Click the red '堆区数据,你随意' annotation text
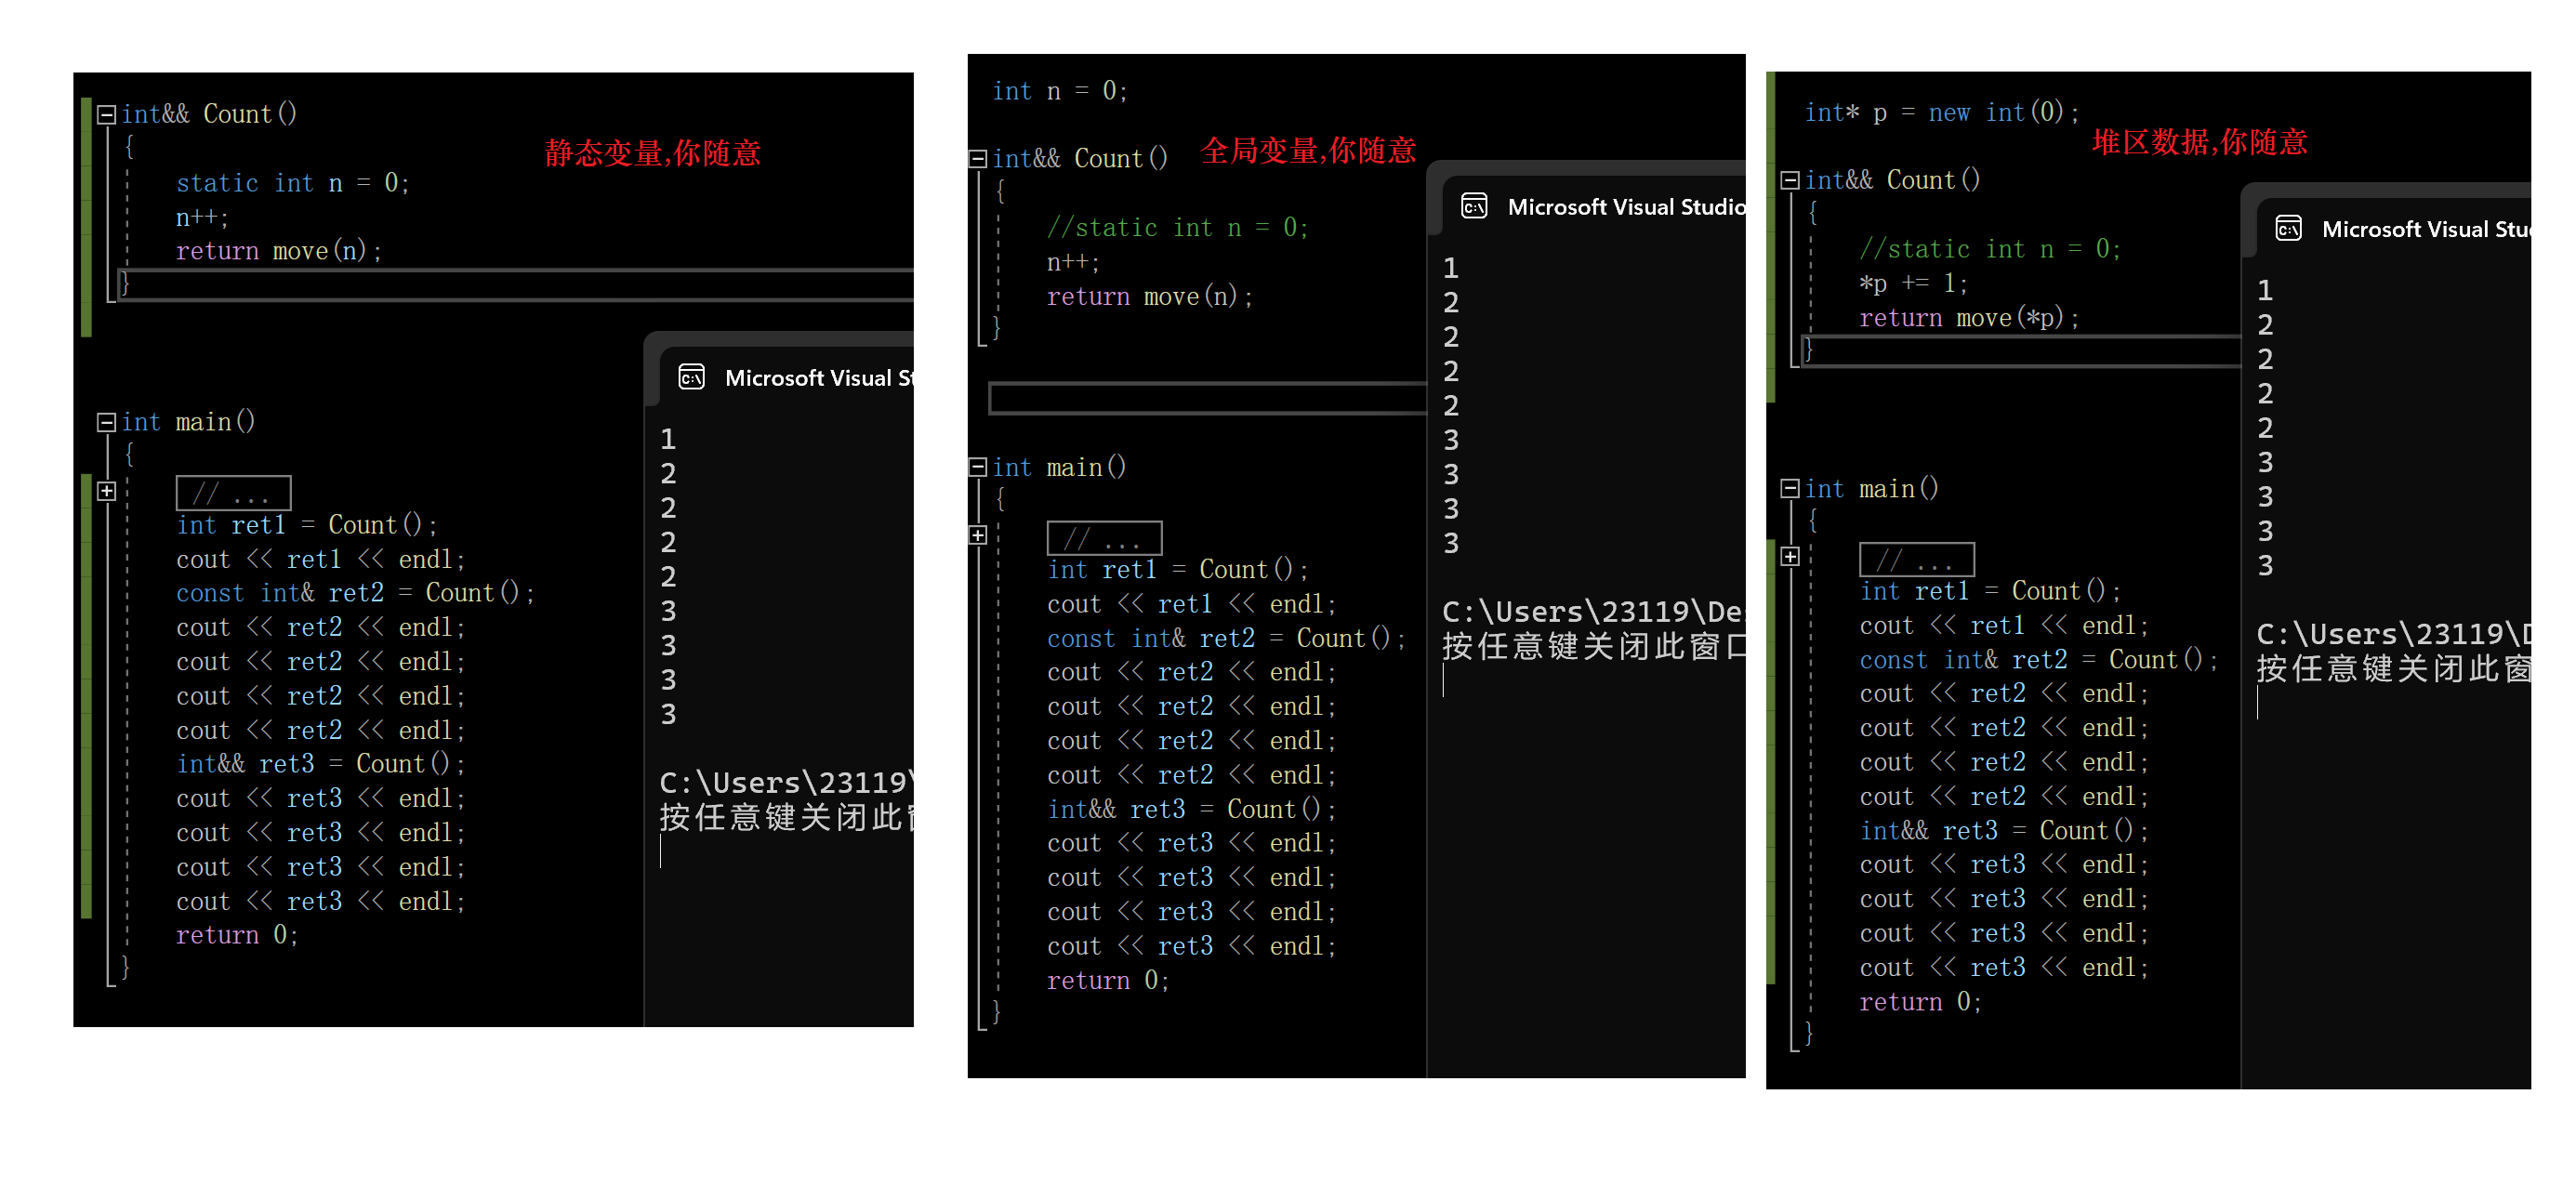Image resolution: width=2576 pixels, height=1200 pixels. tap(2199, 142)
